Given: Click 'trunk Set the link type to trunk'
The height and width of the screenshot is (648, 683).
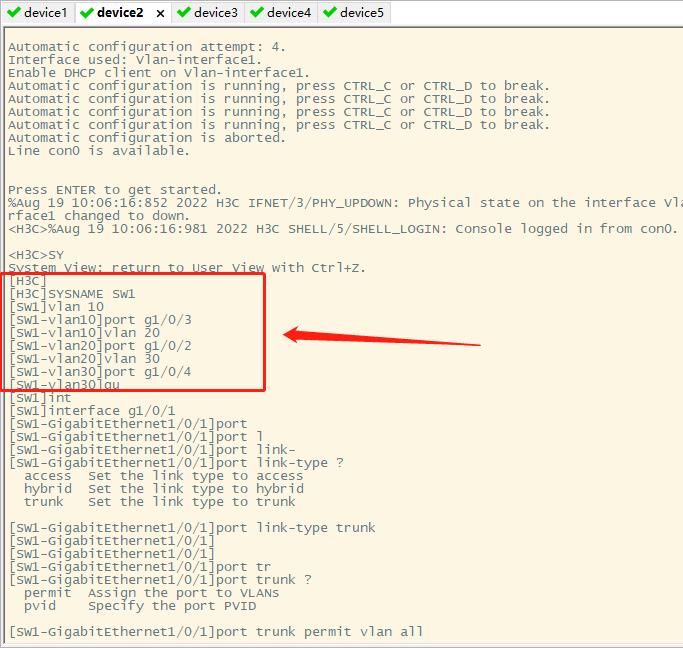Looking at the screenshot, I should coord(159,502).
